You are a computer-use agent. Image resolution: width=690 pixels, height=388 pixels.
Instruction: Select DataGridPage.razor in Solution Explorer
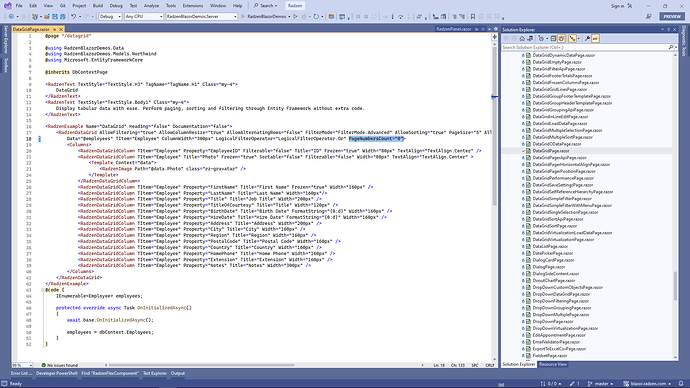tap(551, 151)
